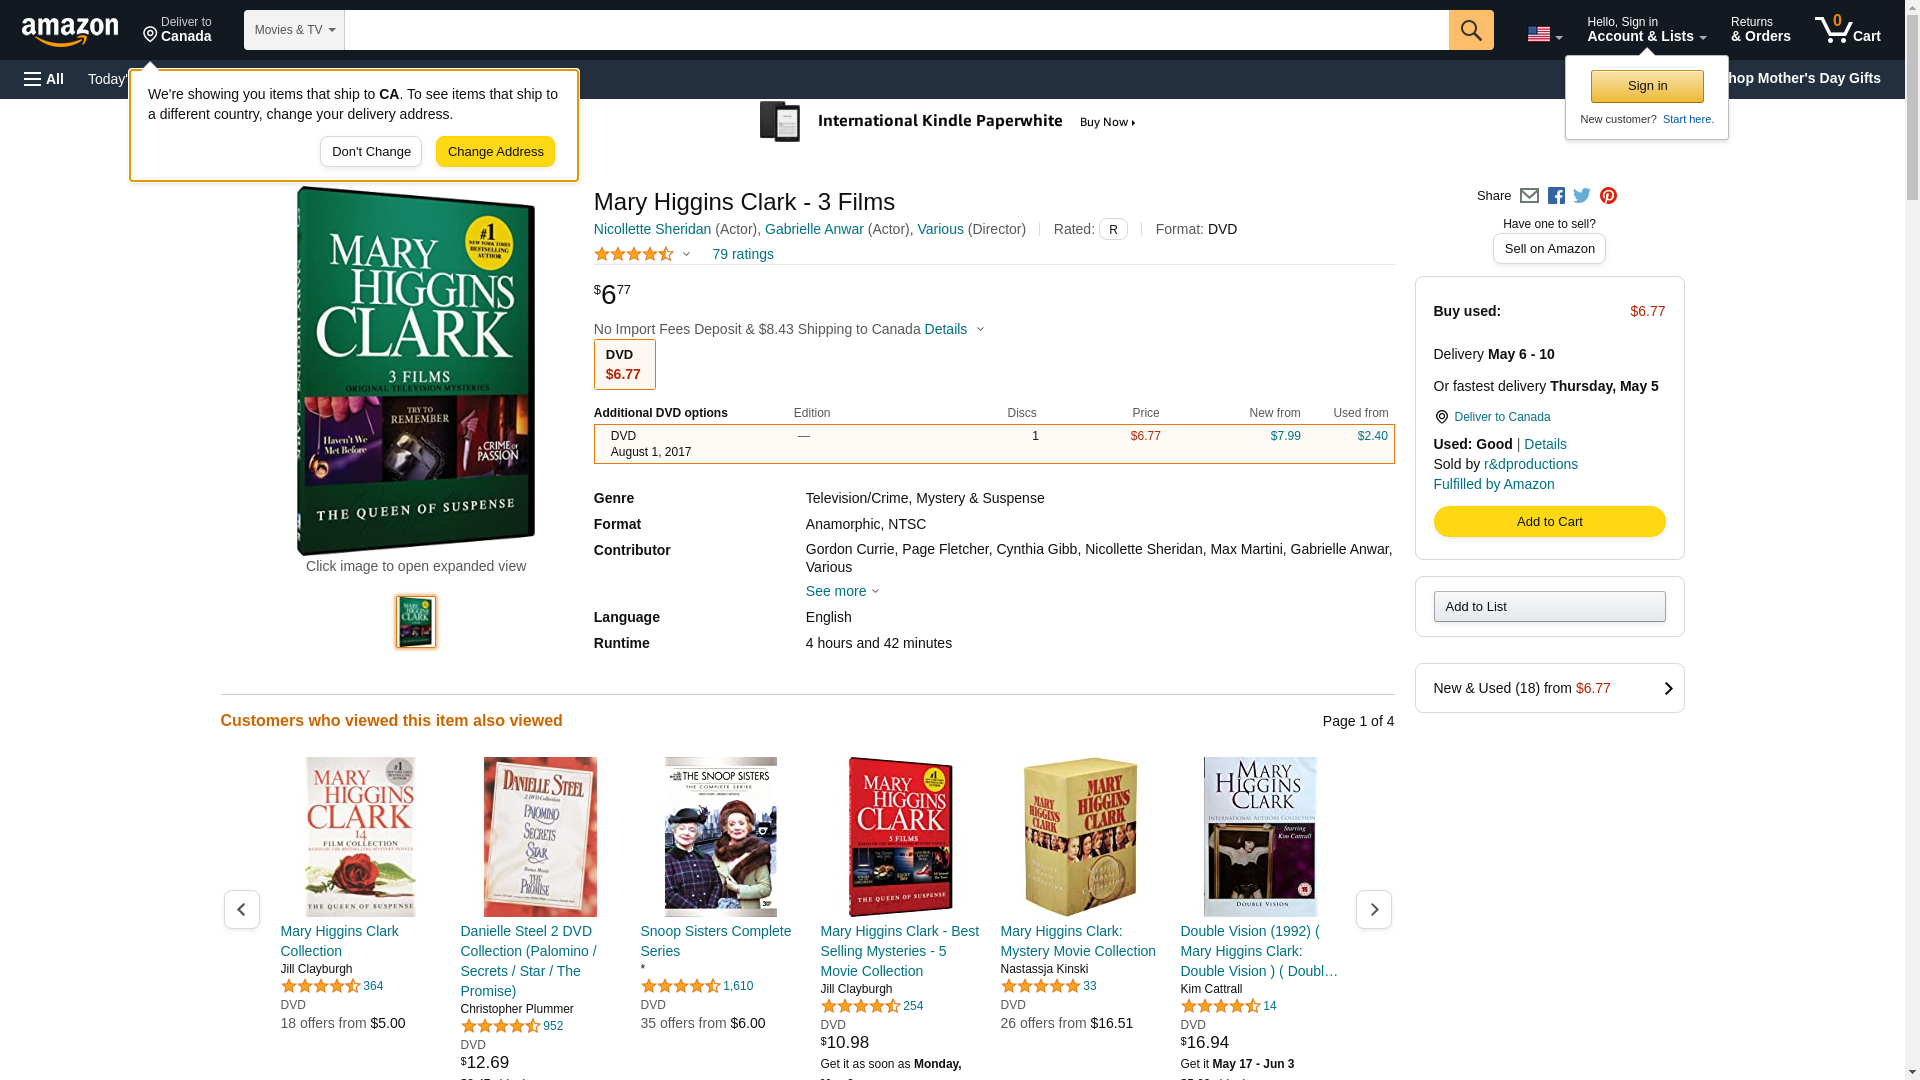Select the DVD cover thumbnail
This screenshot has height=1080, width=1920.
(x=416, y=622)
